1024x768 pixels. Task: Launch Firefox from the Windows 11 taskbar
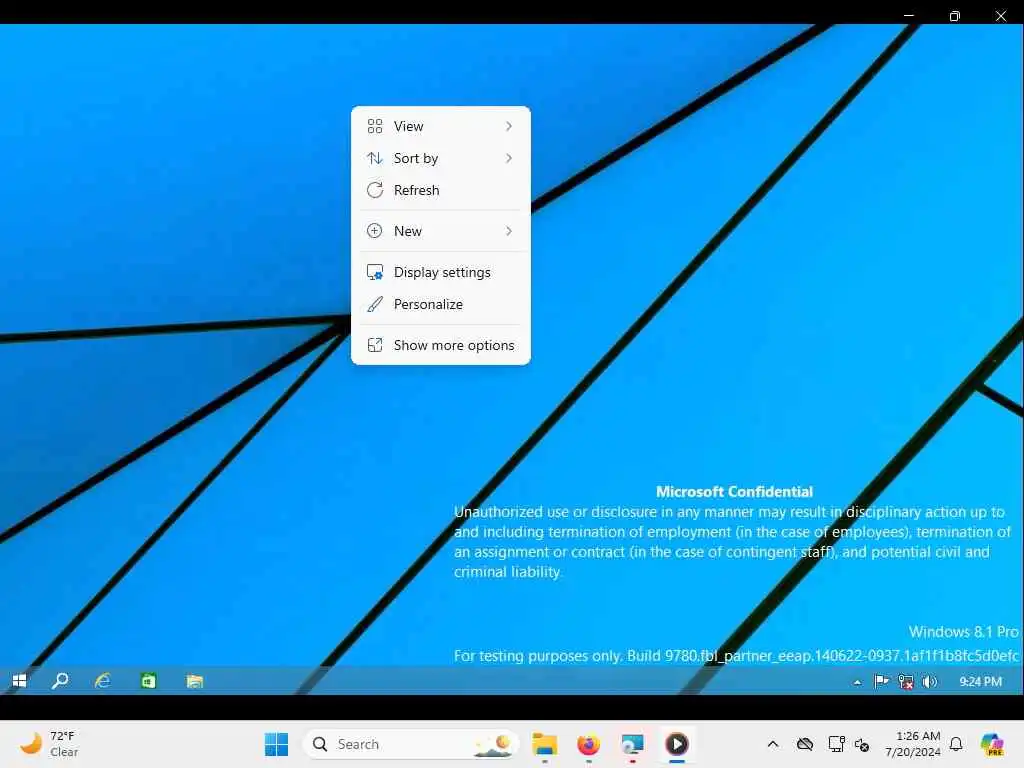point(588,744)
